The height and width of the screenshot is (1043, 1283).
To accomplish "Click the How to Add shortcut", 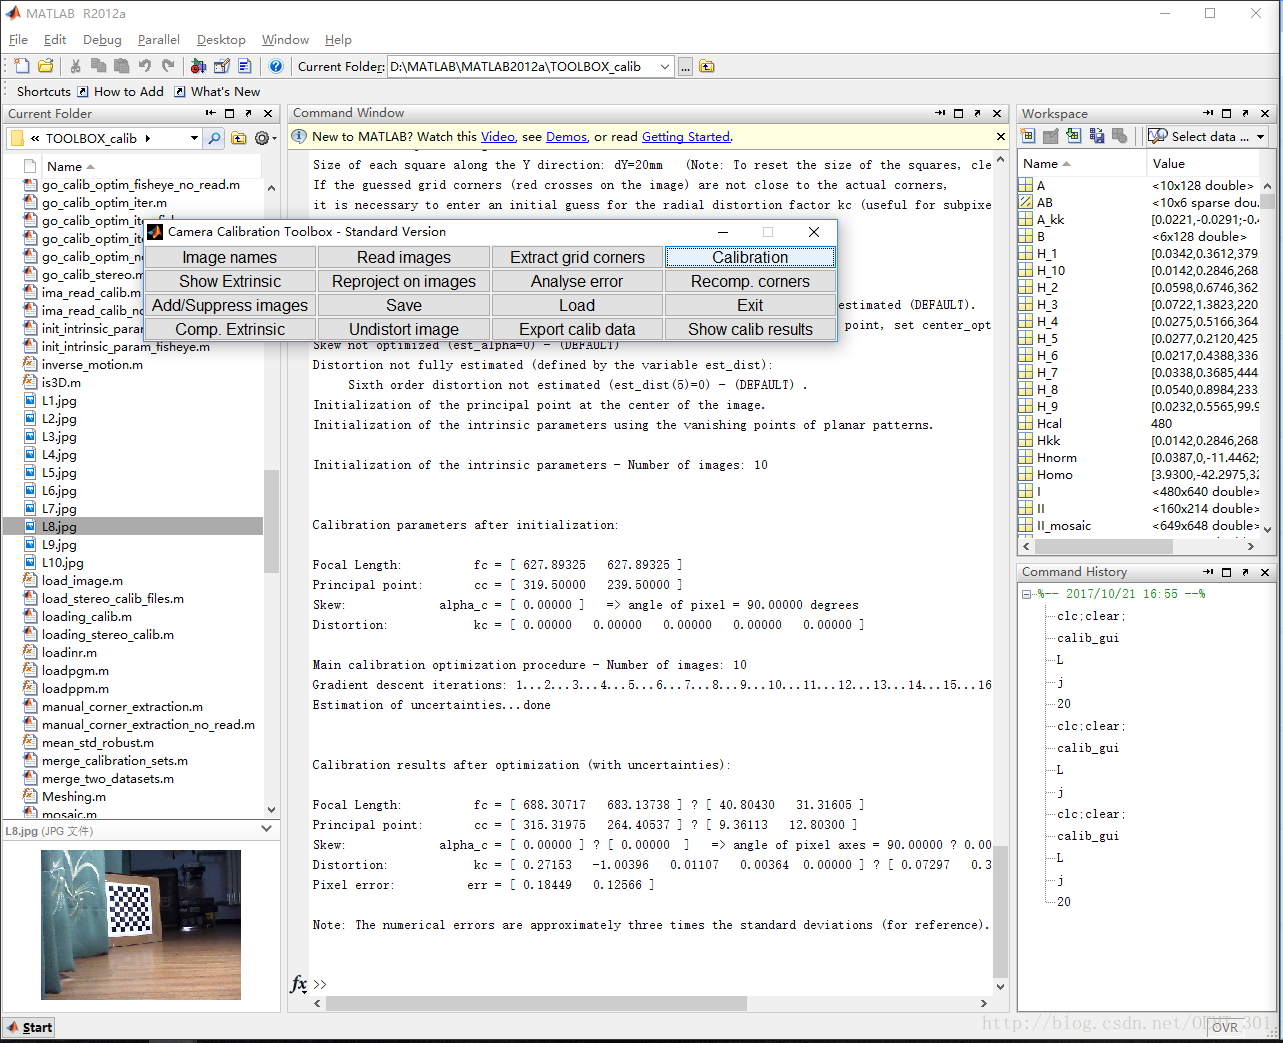I will pos(119,91).
